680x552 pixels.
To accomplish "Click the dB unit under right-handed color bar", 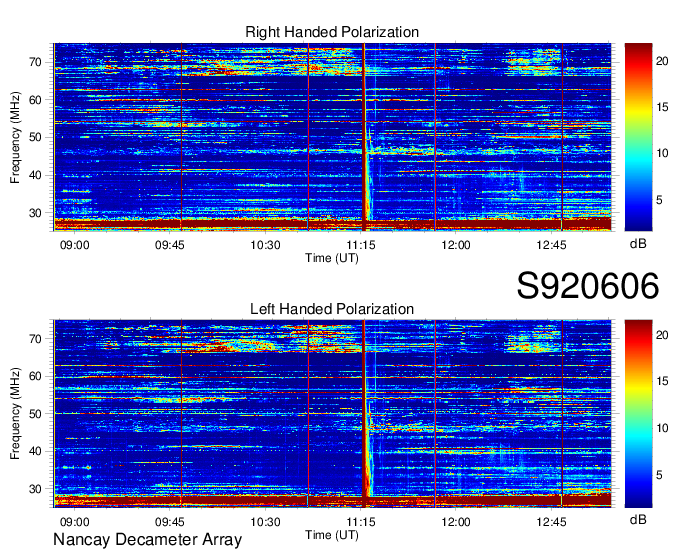I will (638, 244).
